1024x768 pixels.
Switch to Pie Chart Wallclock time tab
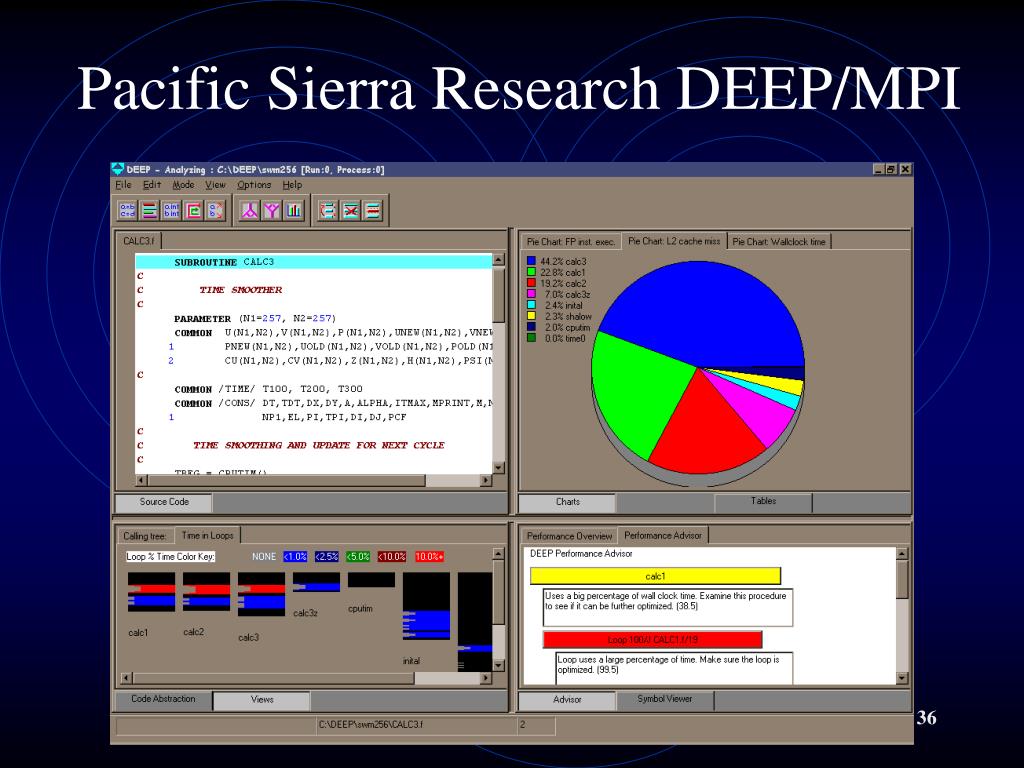[x=778, y=242]
